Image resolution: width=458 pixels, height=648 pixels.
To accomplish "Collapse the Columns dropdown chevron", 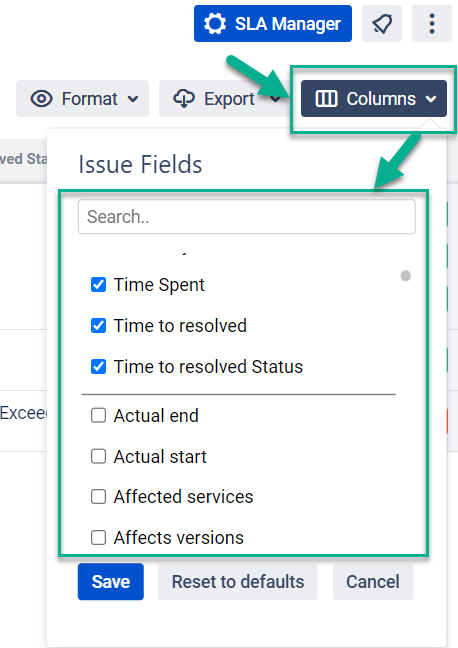I will [x=431, y=99].
